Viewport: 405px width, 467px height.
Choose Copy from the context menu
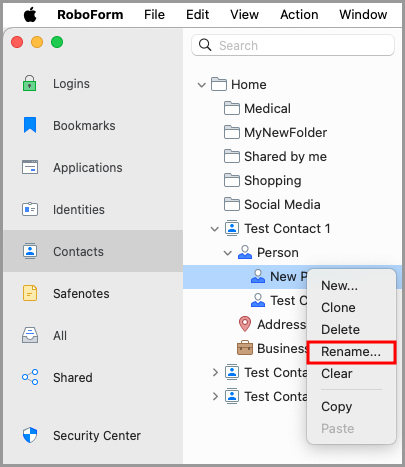click(x=351, y=406)
